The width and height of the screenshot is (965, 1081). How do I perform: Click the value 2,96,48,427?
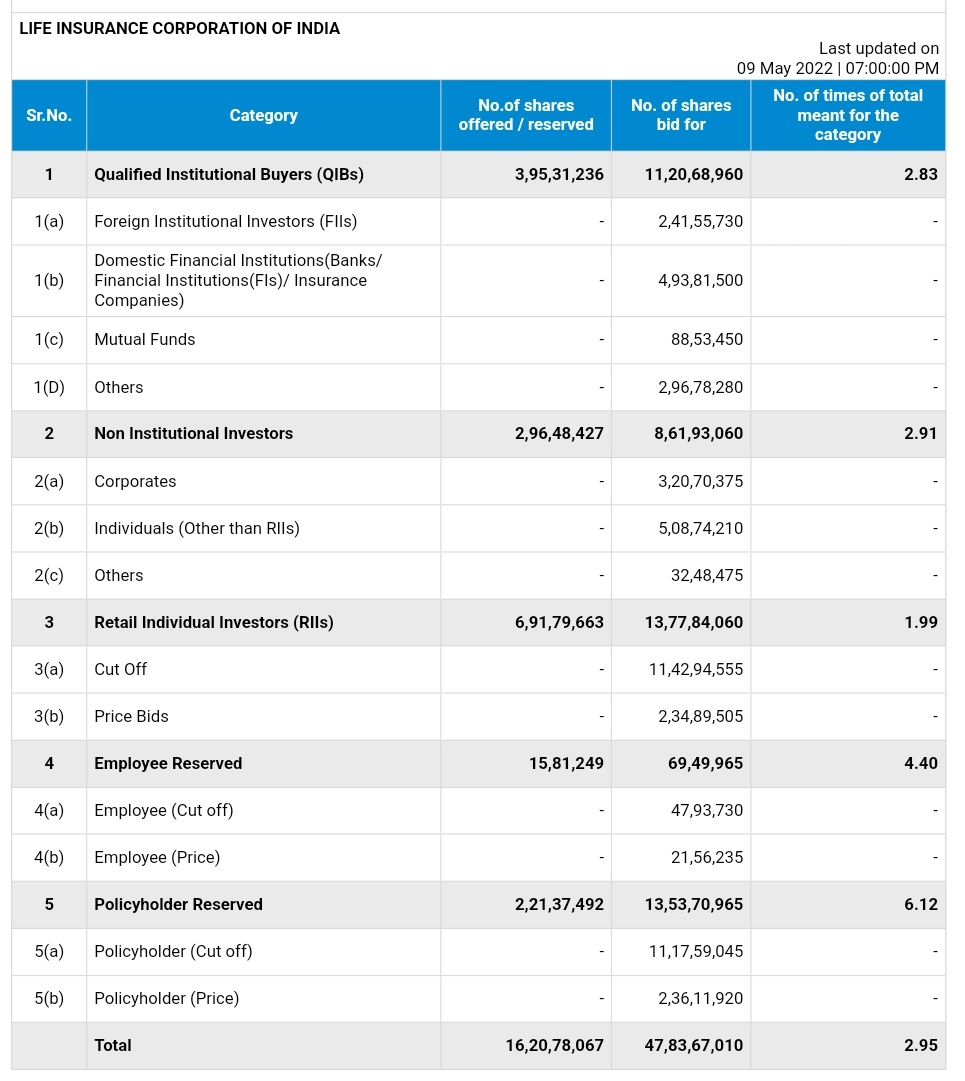(x=559, y=434)
